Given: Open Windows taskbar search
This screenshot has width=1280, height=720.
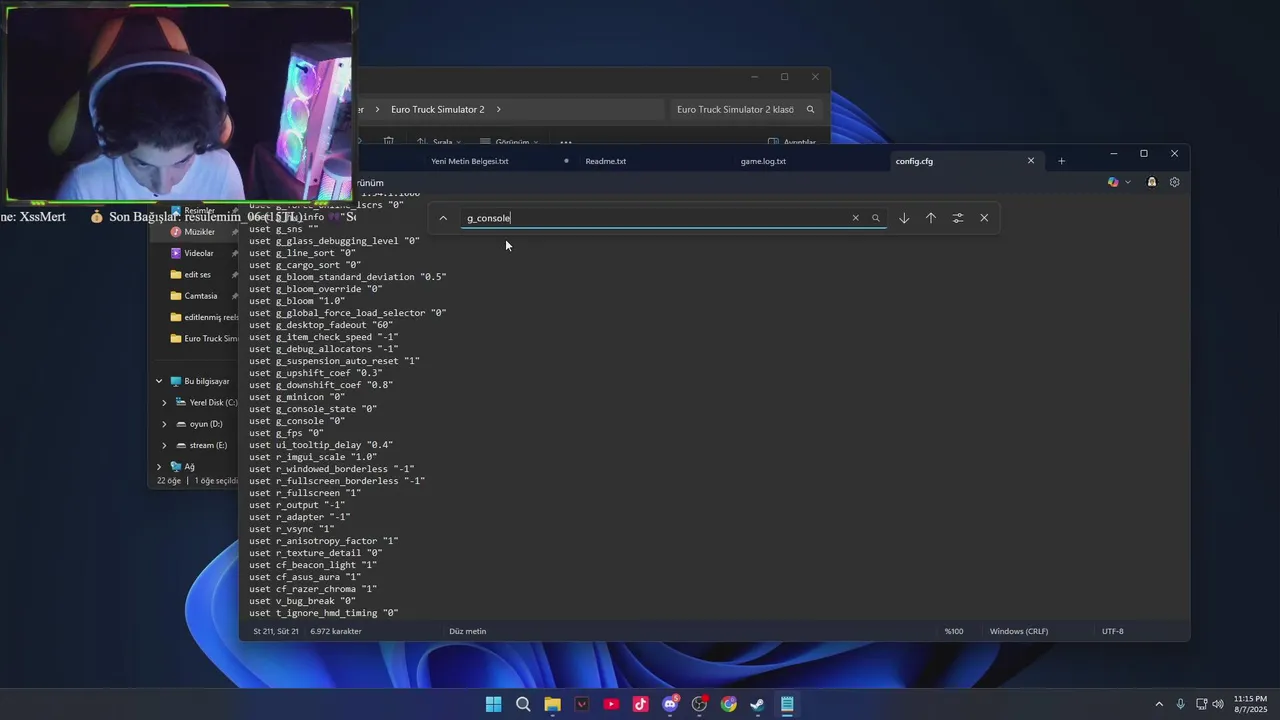Looking at the screenshot, I should (523, 704).
